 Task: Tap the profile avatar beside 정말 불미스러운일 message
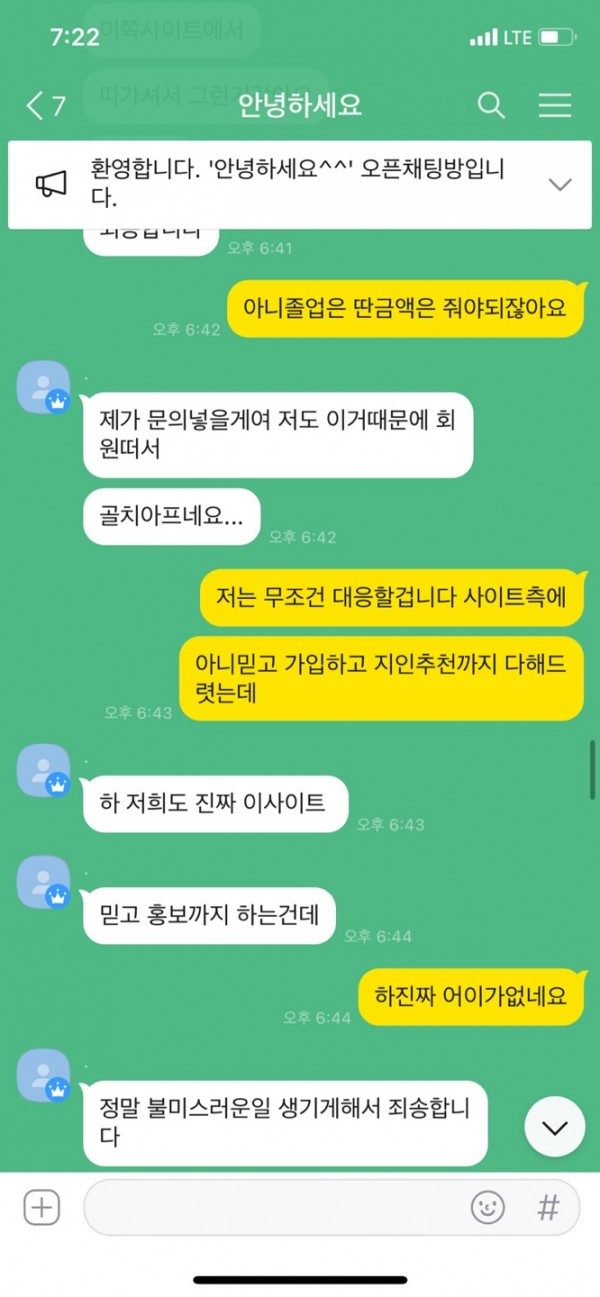tap(43, 1075)
